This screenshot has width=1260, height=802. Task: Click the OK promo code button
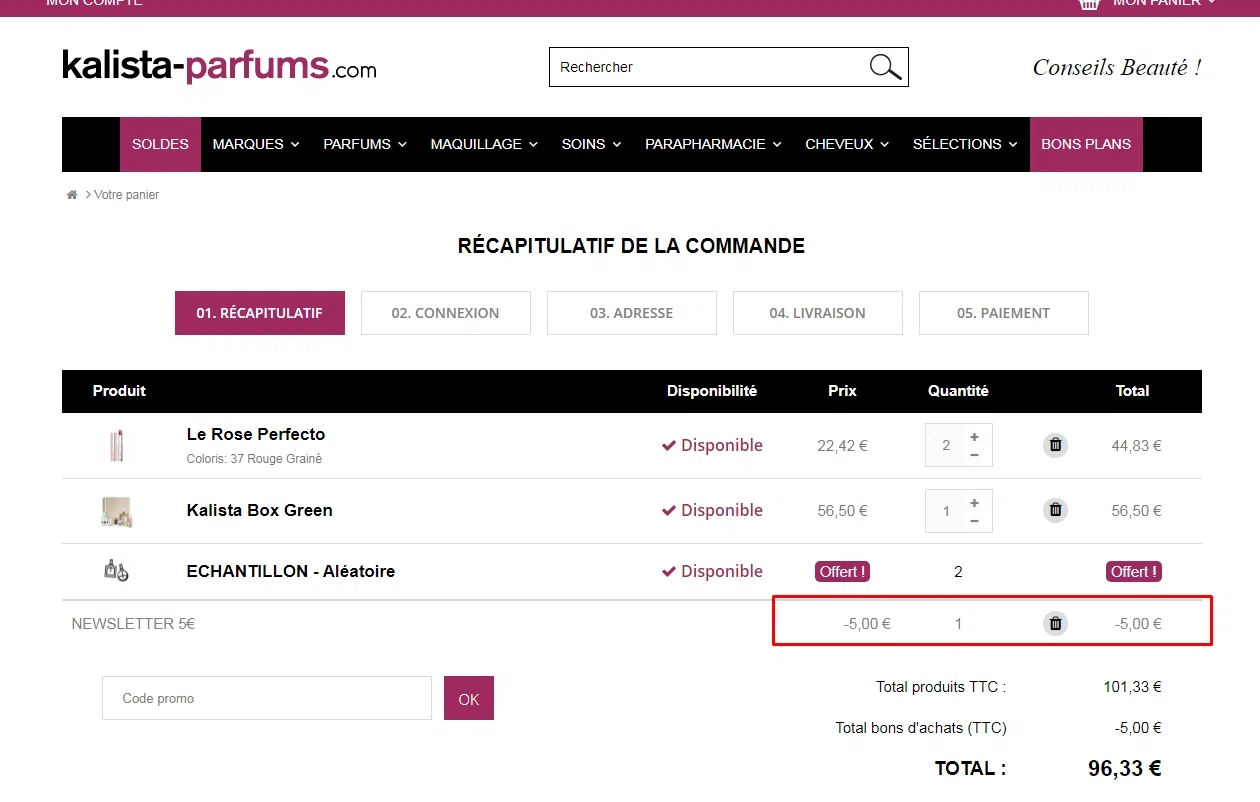click(x=469, y=698)
